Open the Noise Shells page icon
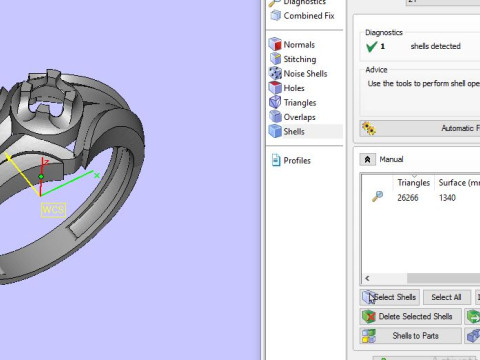This screenshot has width=480, height=360. [275, 73]
